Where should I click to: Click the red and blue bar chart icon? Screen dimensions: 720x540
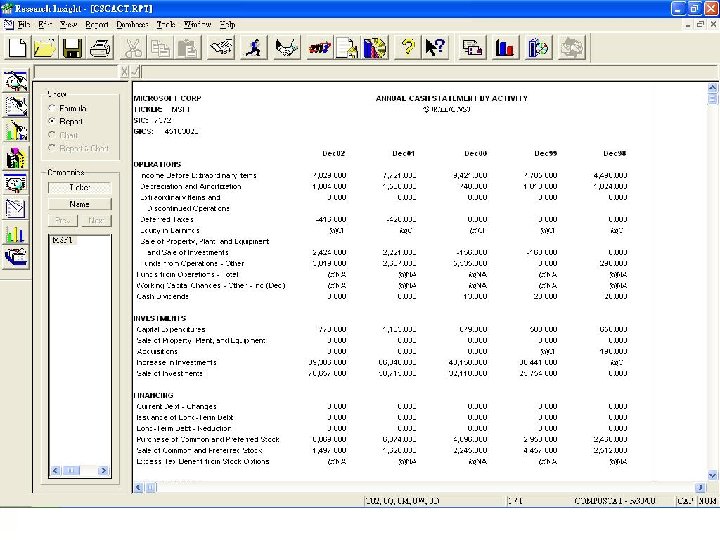coord(505,48)
